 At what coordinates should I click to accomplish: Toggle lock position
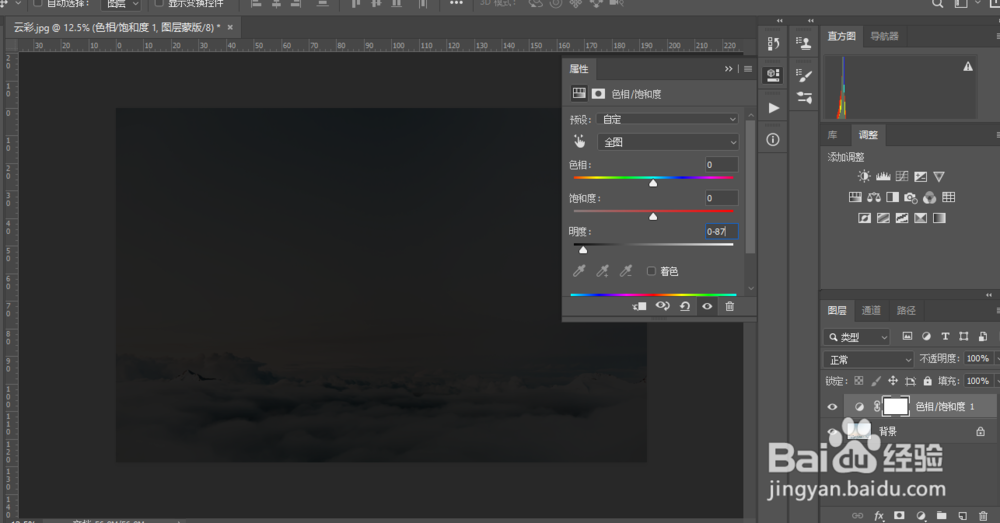pyautogui.click(x=893, y=381)
